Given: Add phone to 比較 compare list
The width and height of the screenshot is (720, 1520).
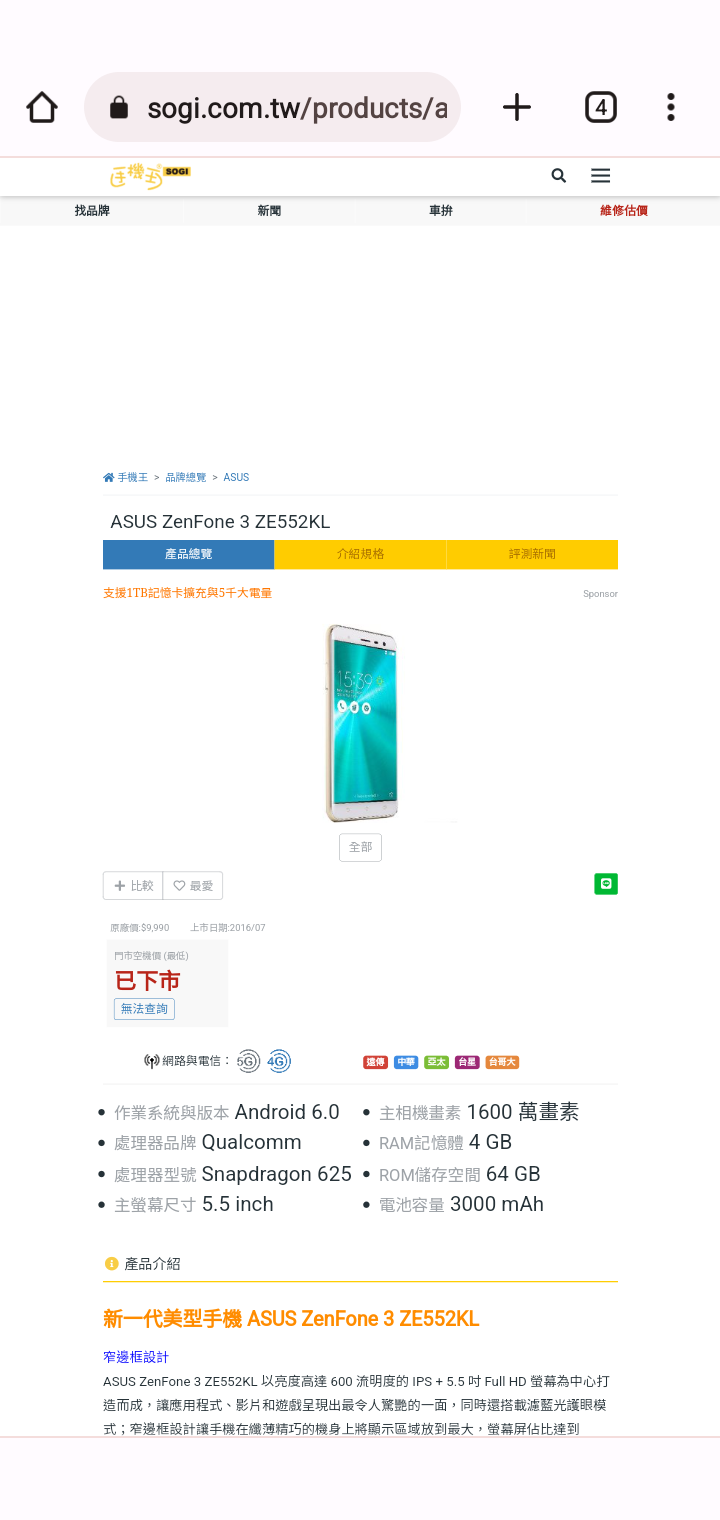Looking at the screenshot, I should point(133,886).
